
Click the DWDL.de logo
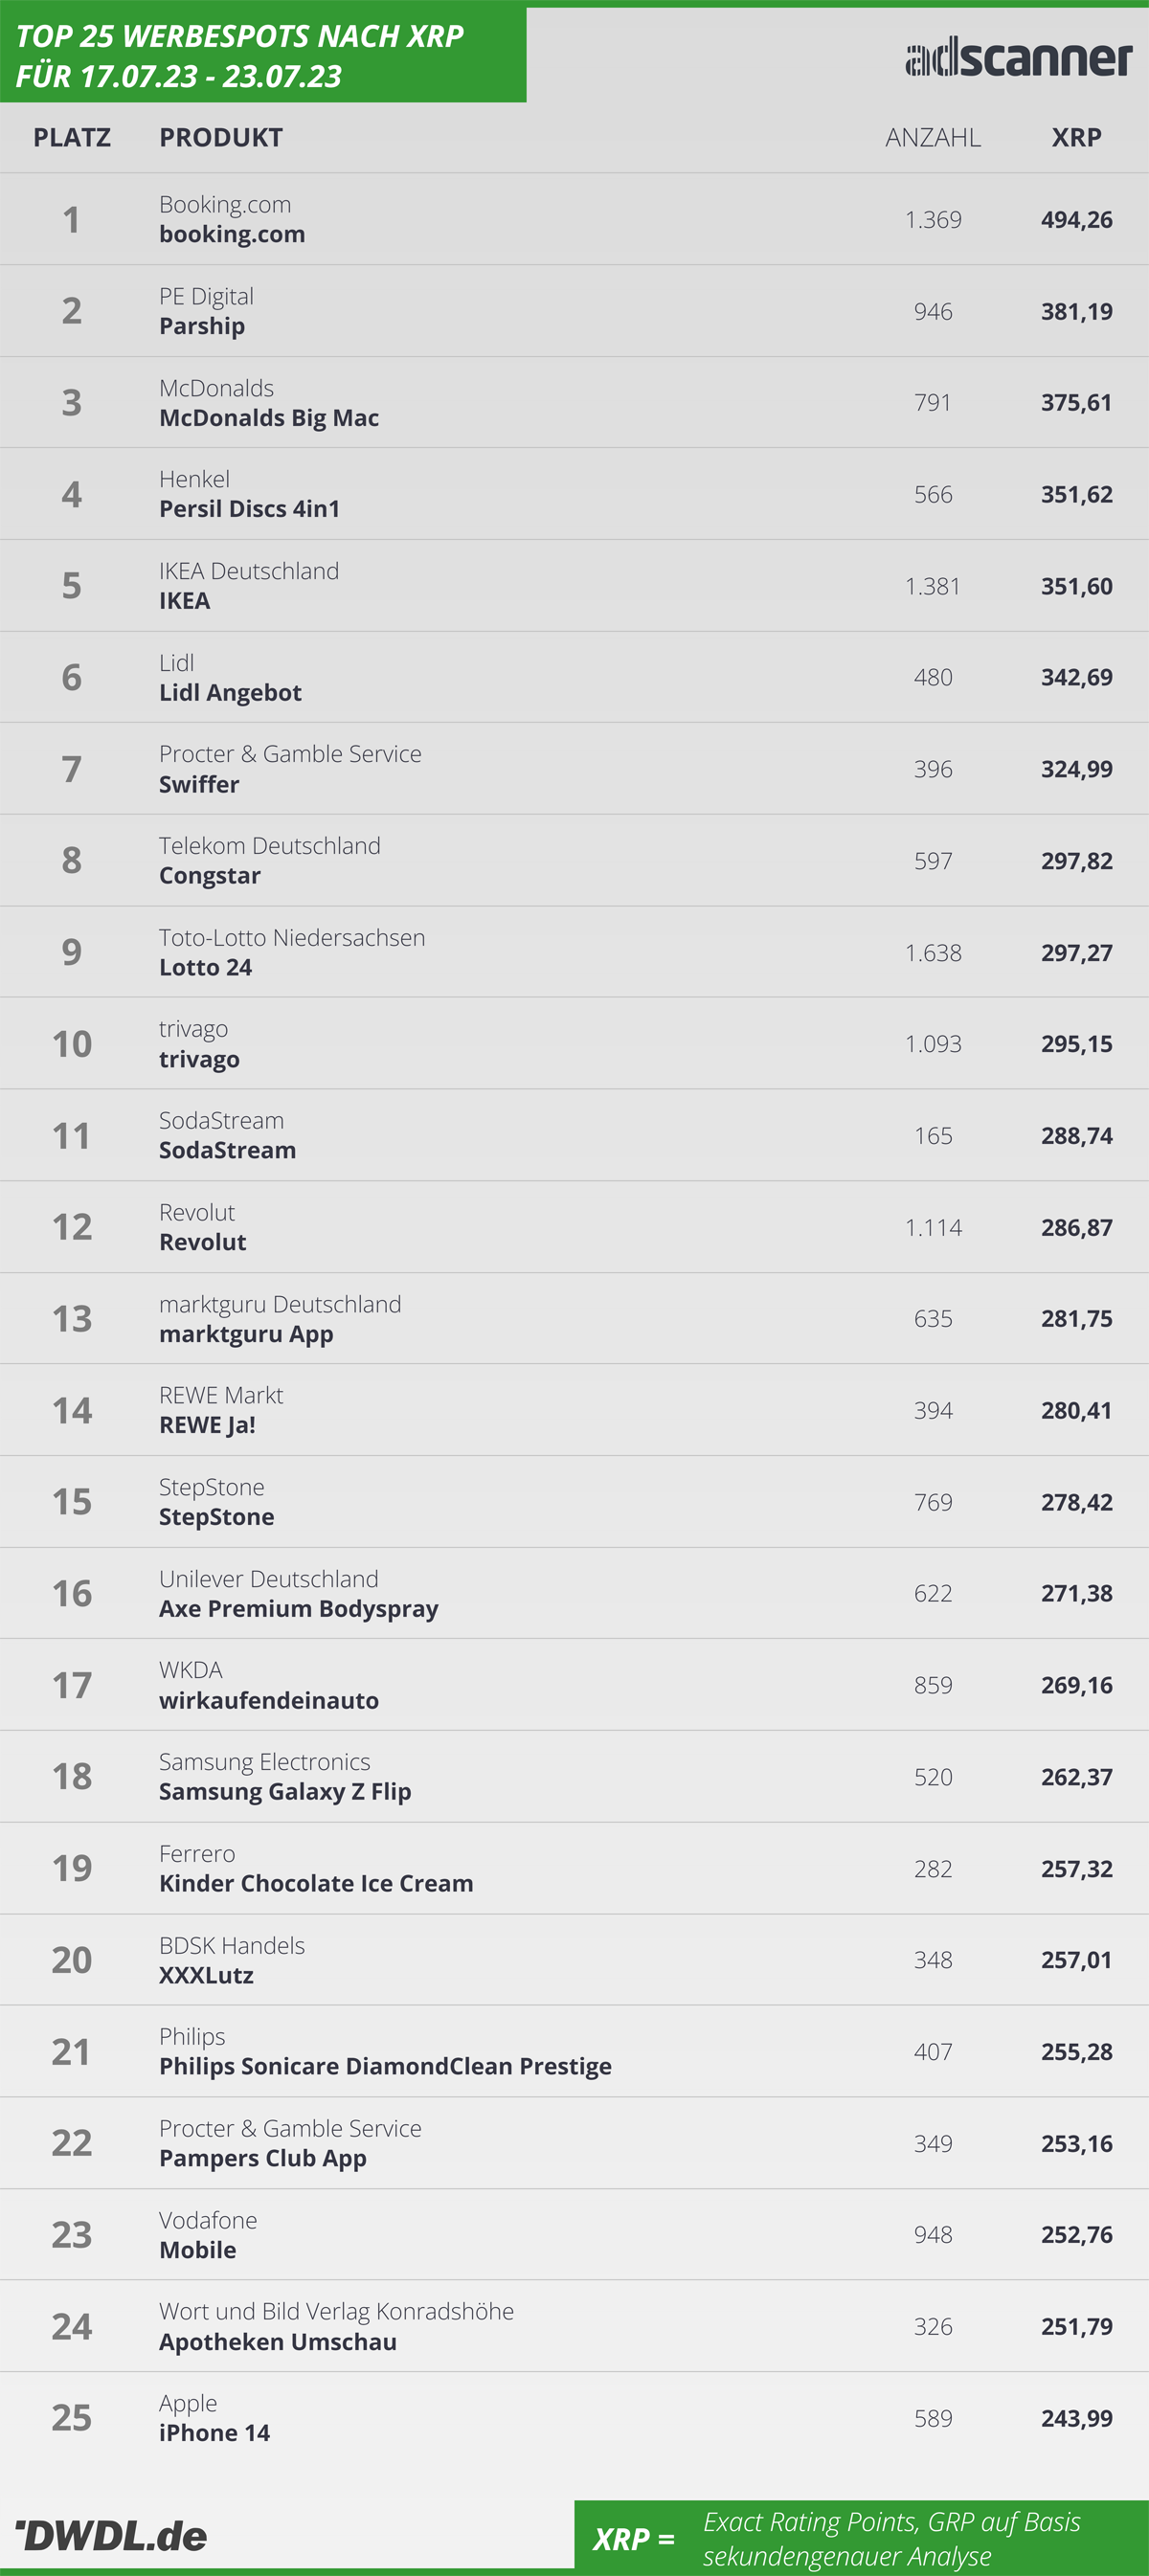[111, 2535]
